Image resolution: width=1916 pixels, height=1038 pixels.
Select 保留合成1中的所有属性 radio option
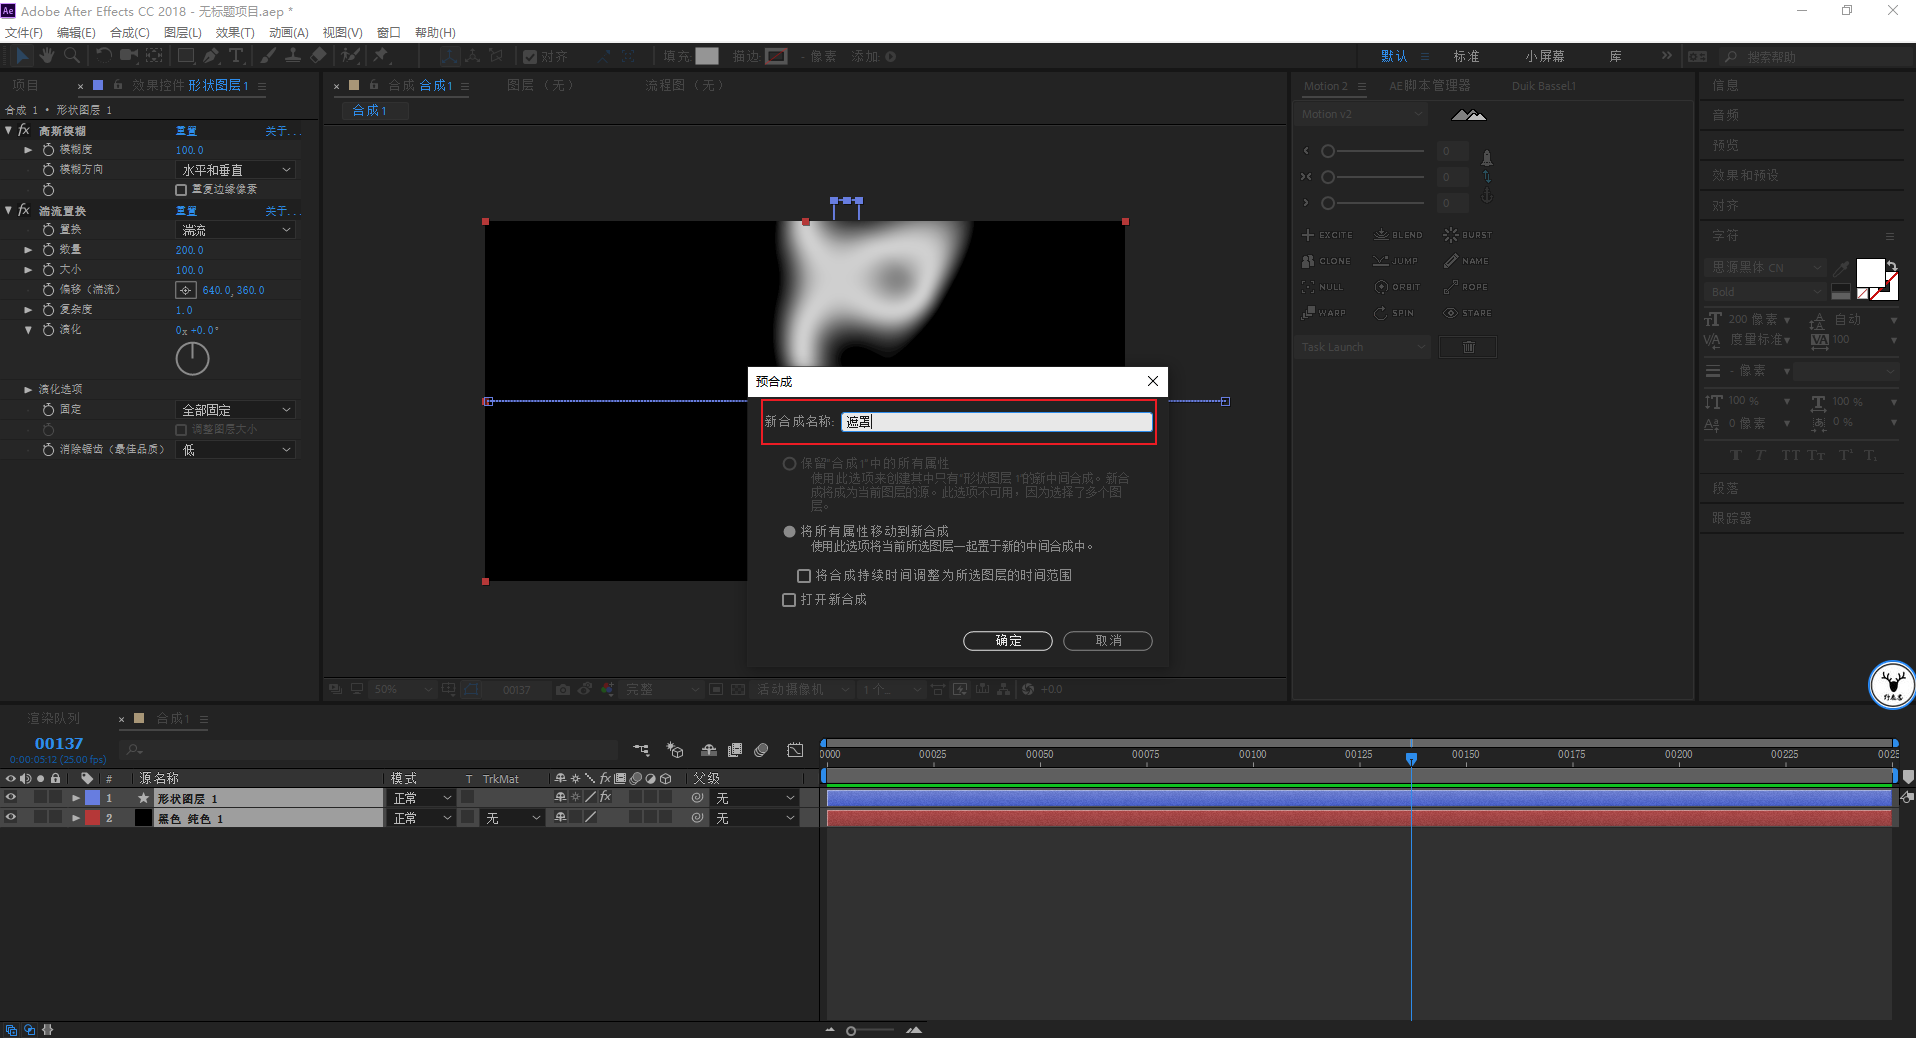[789, 464]
